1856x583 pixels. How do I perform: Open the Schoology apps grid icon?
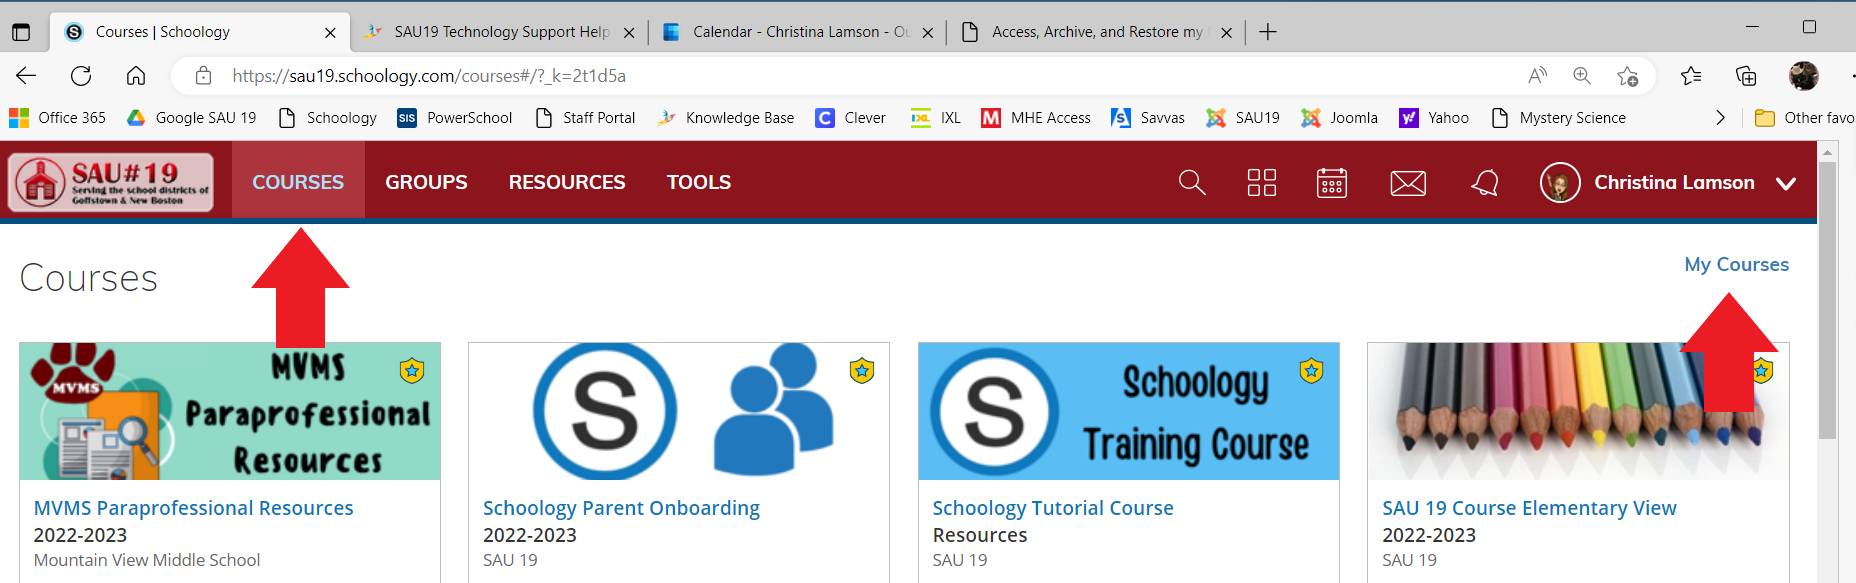coord(1262,183)
